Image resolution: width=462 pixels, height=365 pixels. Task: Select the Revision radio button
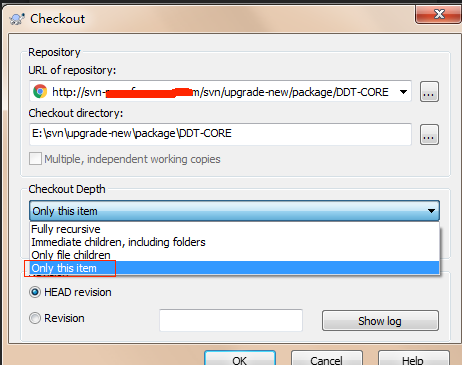(x=35, y=318)
